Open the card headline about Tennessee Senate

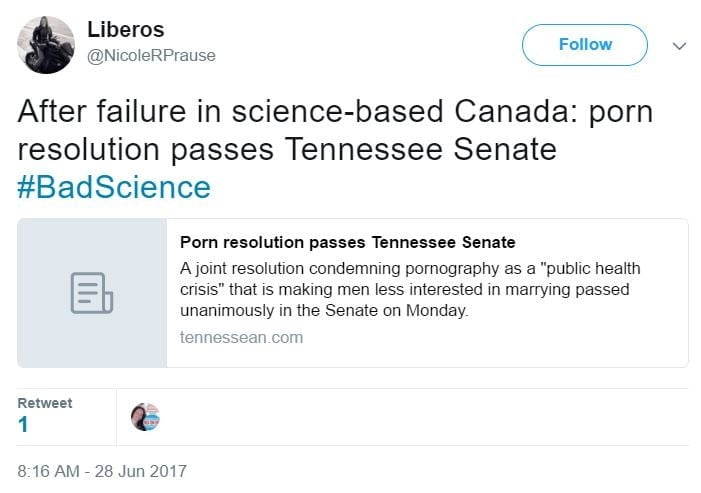coord(347,242)
